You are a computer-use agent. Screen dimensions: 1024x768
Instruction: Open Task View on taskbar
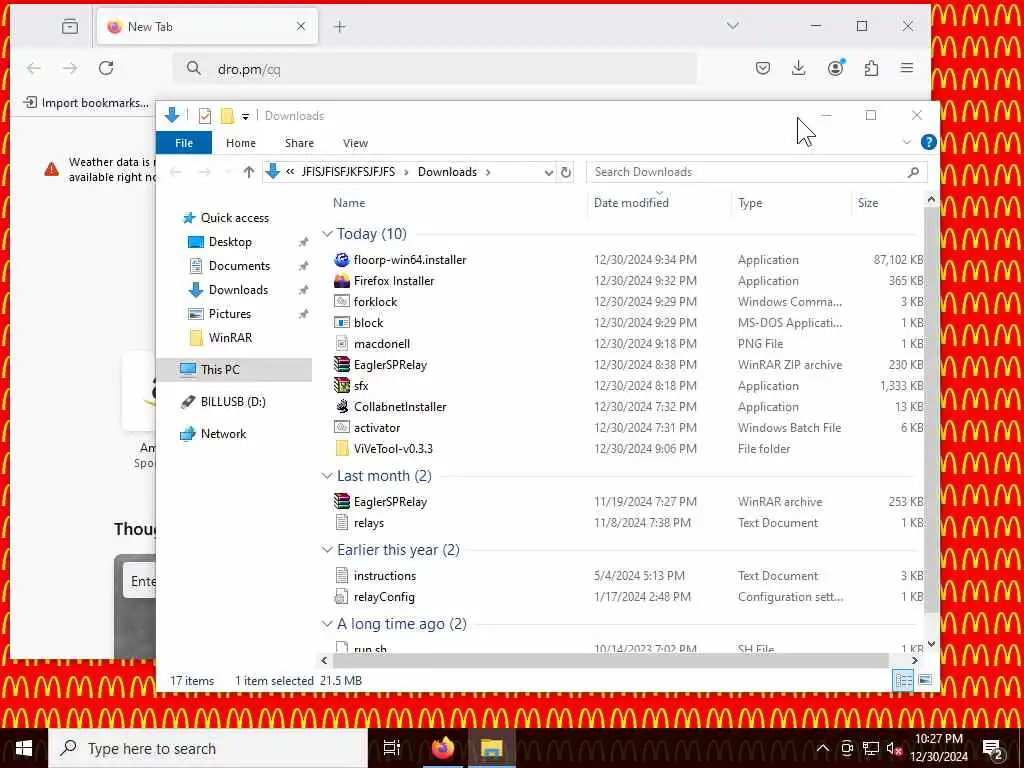(391, 748)
